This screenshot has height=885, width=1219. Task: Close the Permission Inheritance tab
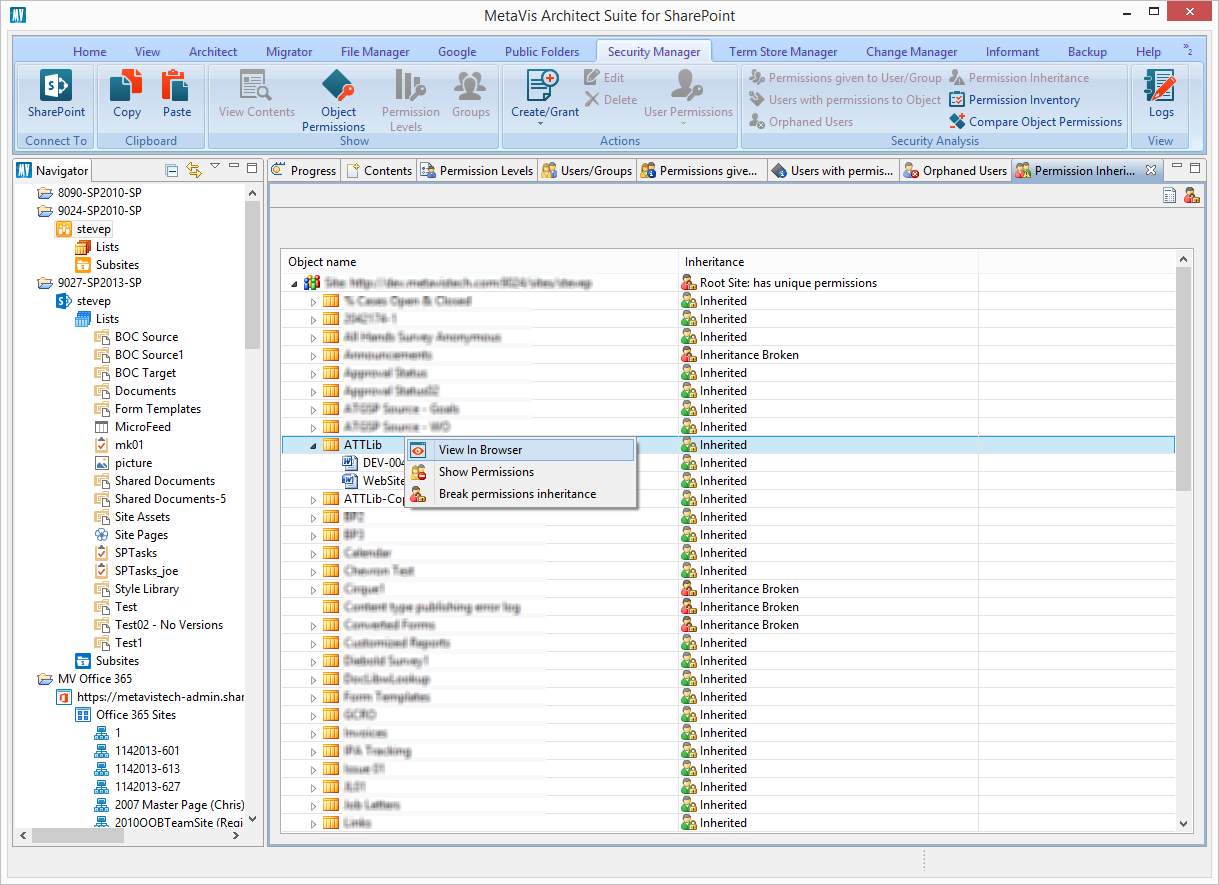pyautogui.click(x=1150, y=171)
